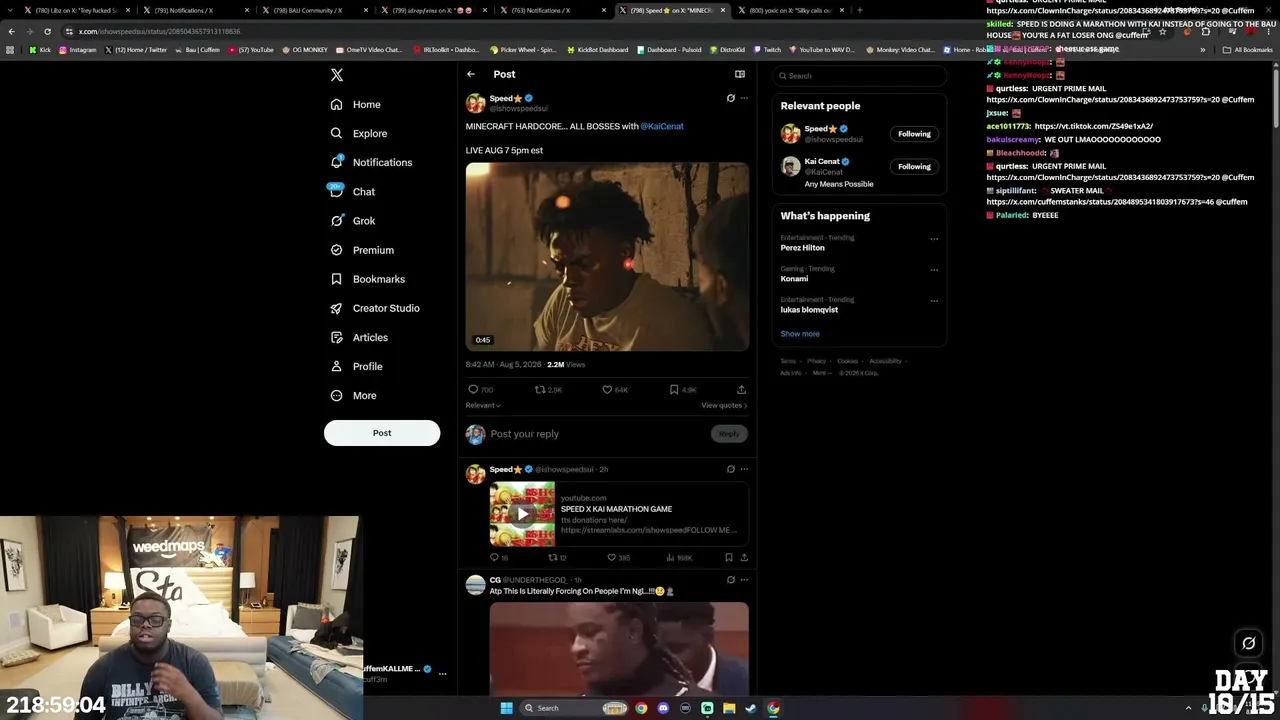This screenshot has height=720, width=1280.
Task: Switch to the yoxic on X browser tab
Action: 790,10
